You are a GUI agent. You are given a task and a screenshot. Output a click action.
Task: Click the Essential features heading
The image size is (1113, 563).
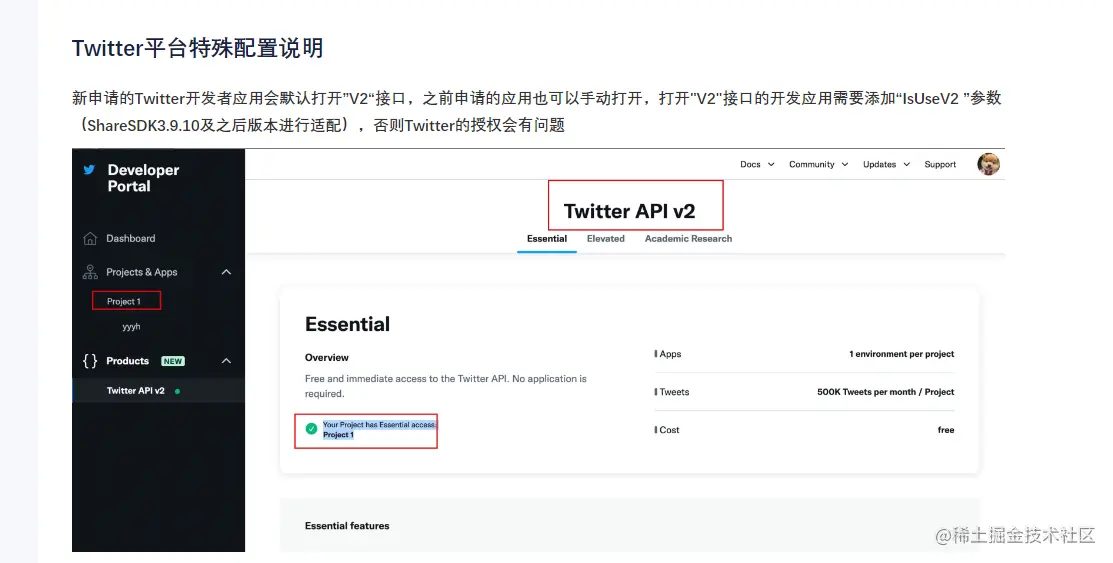pyautogui.click(x=347, y=526)
